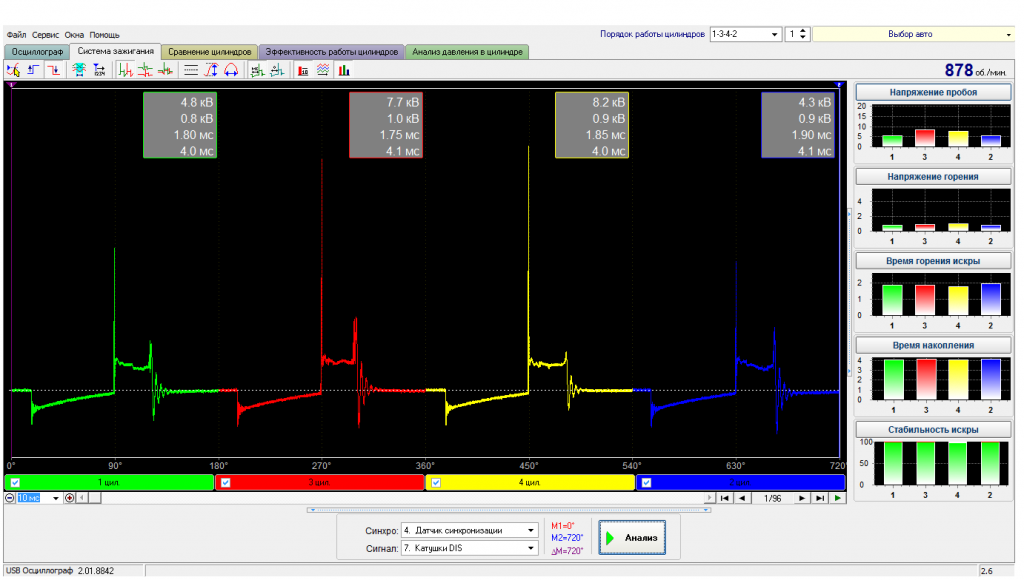Select the overlaid waveforms display icon
This screenshot has height=580, width=1024.
point(165,70)
